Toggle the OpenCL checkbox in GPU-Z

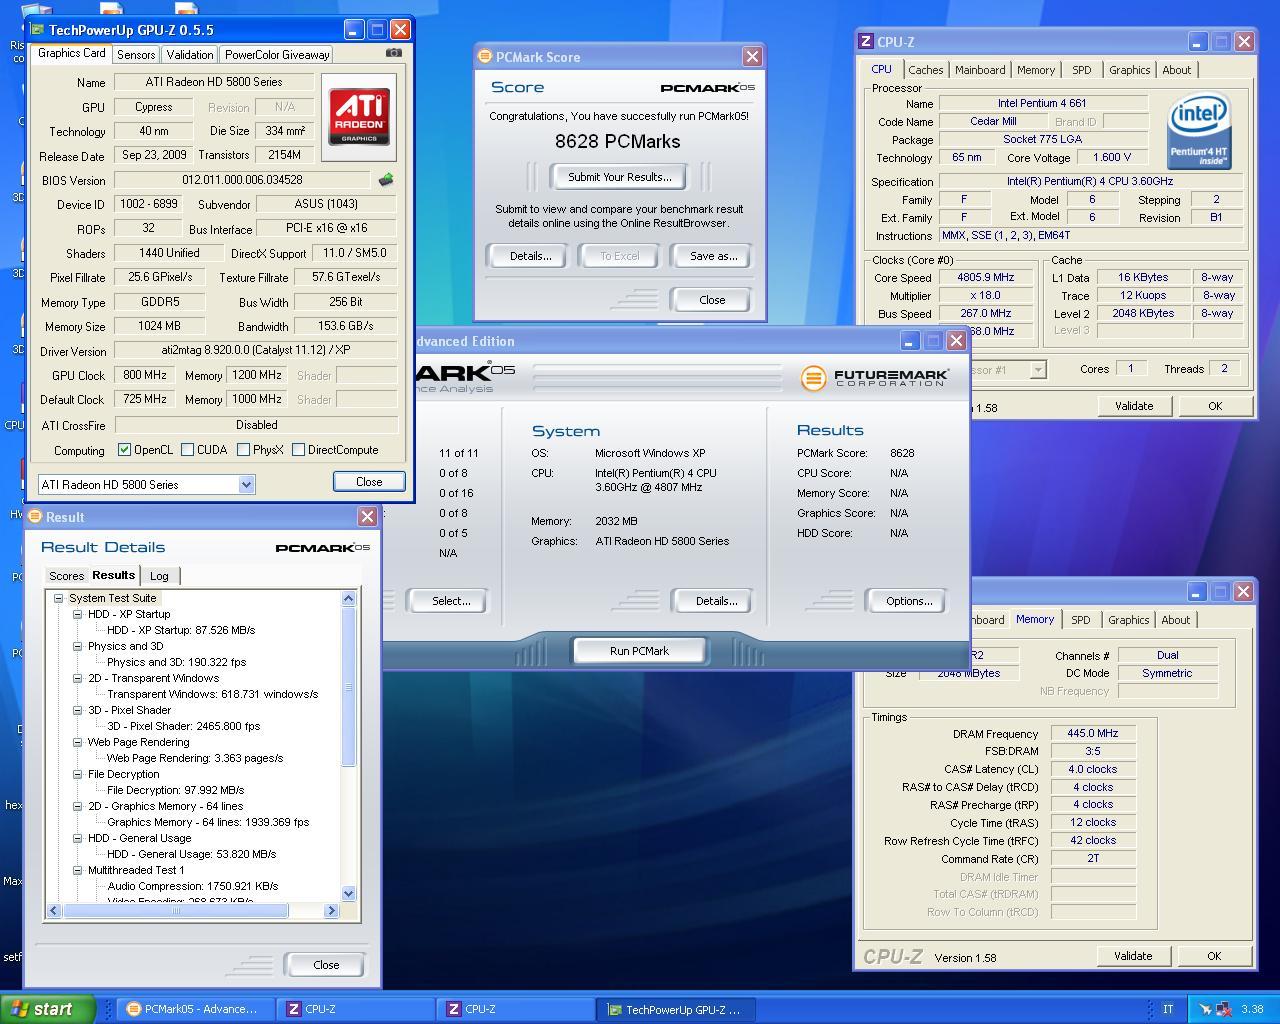[x=124, y=450]
